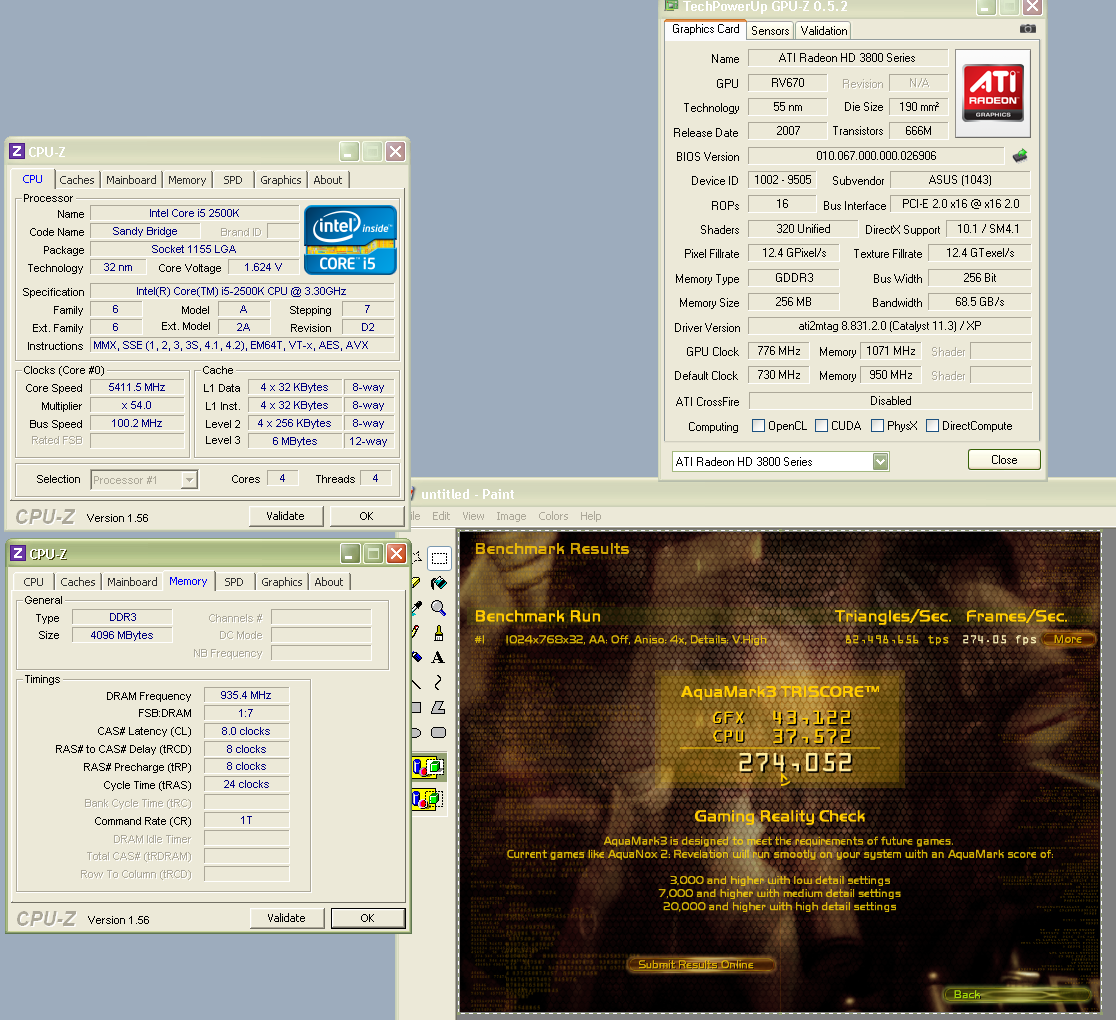Viewport: 1116px width, 1020px height.
Task: Select the Line tool in Paint
Action: coord(416,682)
